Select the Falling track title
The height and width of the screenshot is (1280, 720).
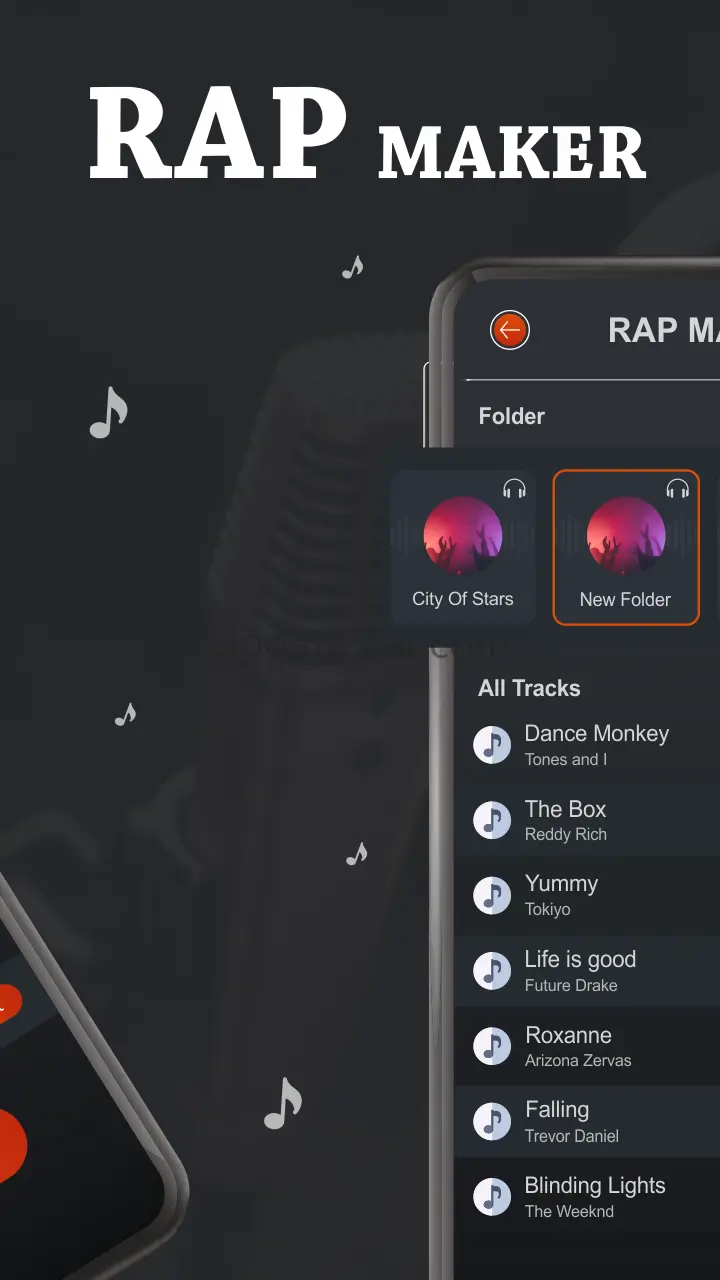557,1110
